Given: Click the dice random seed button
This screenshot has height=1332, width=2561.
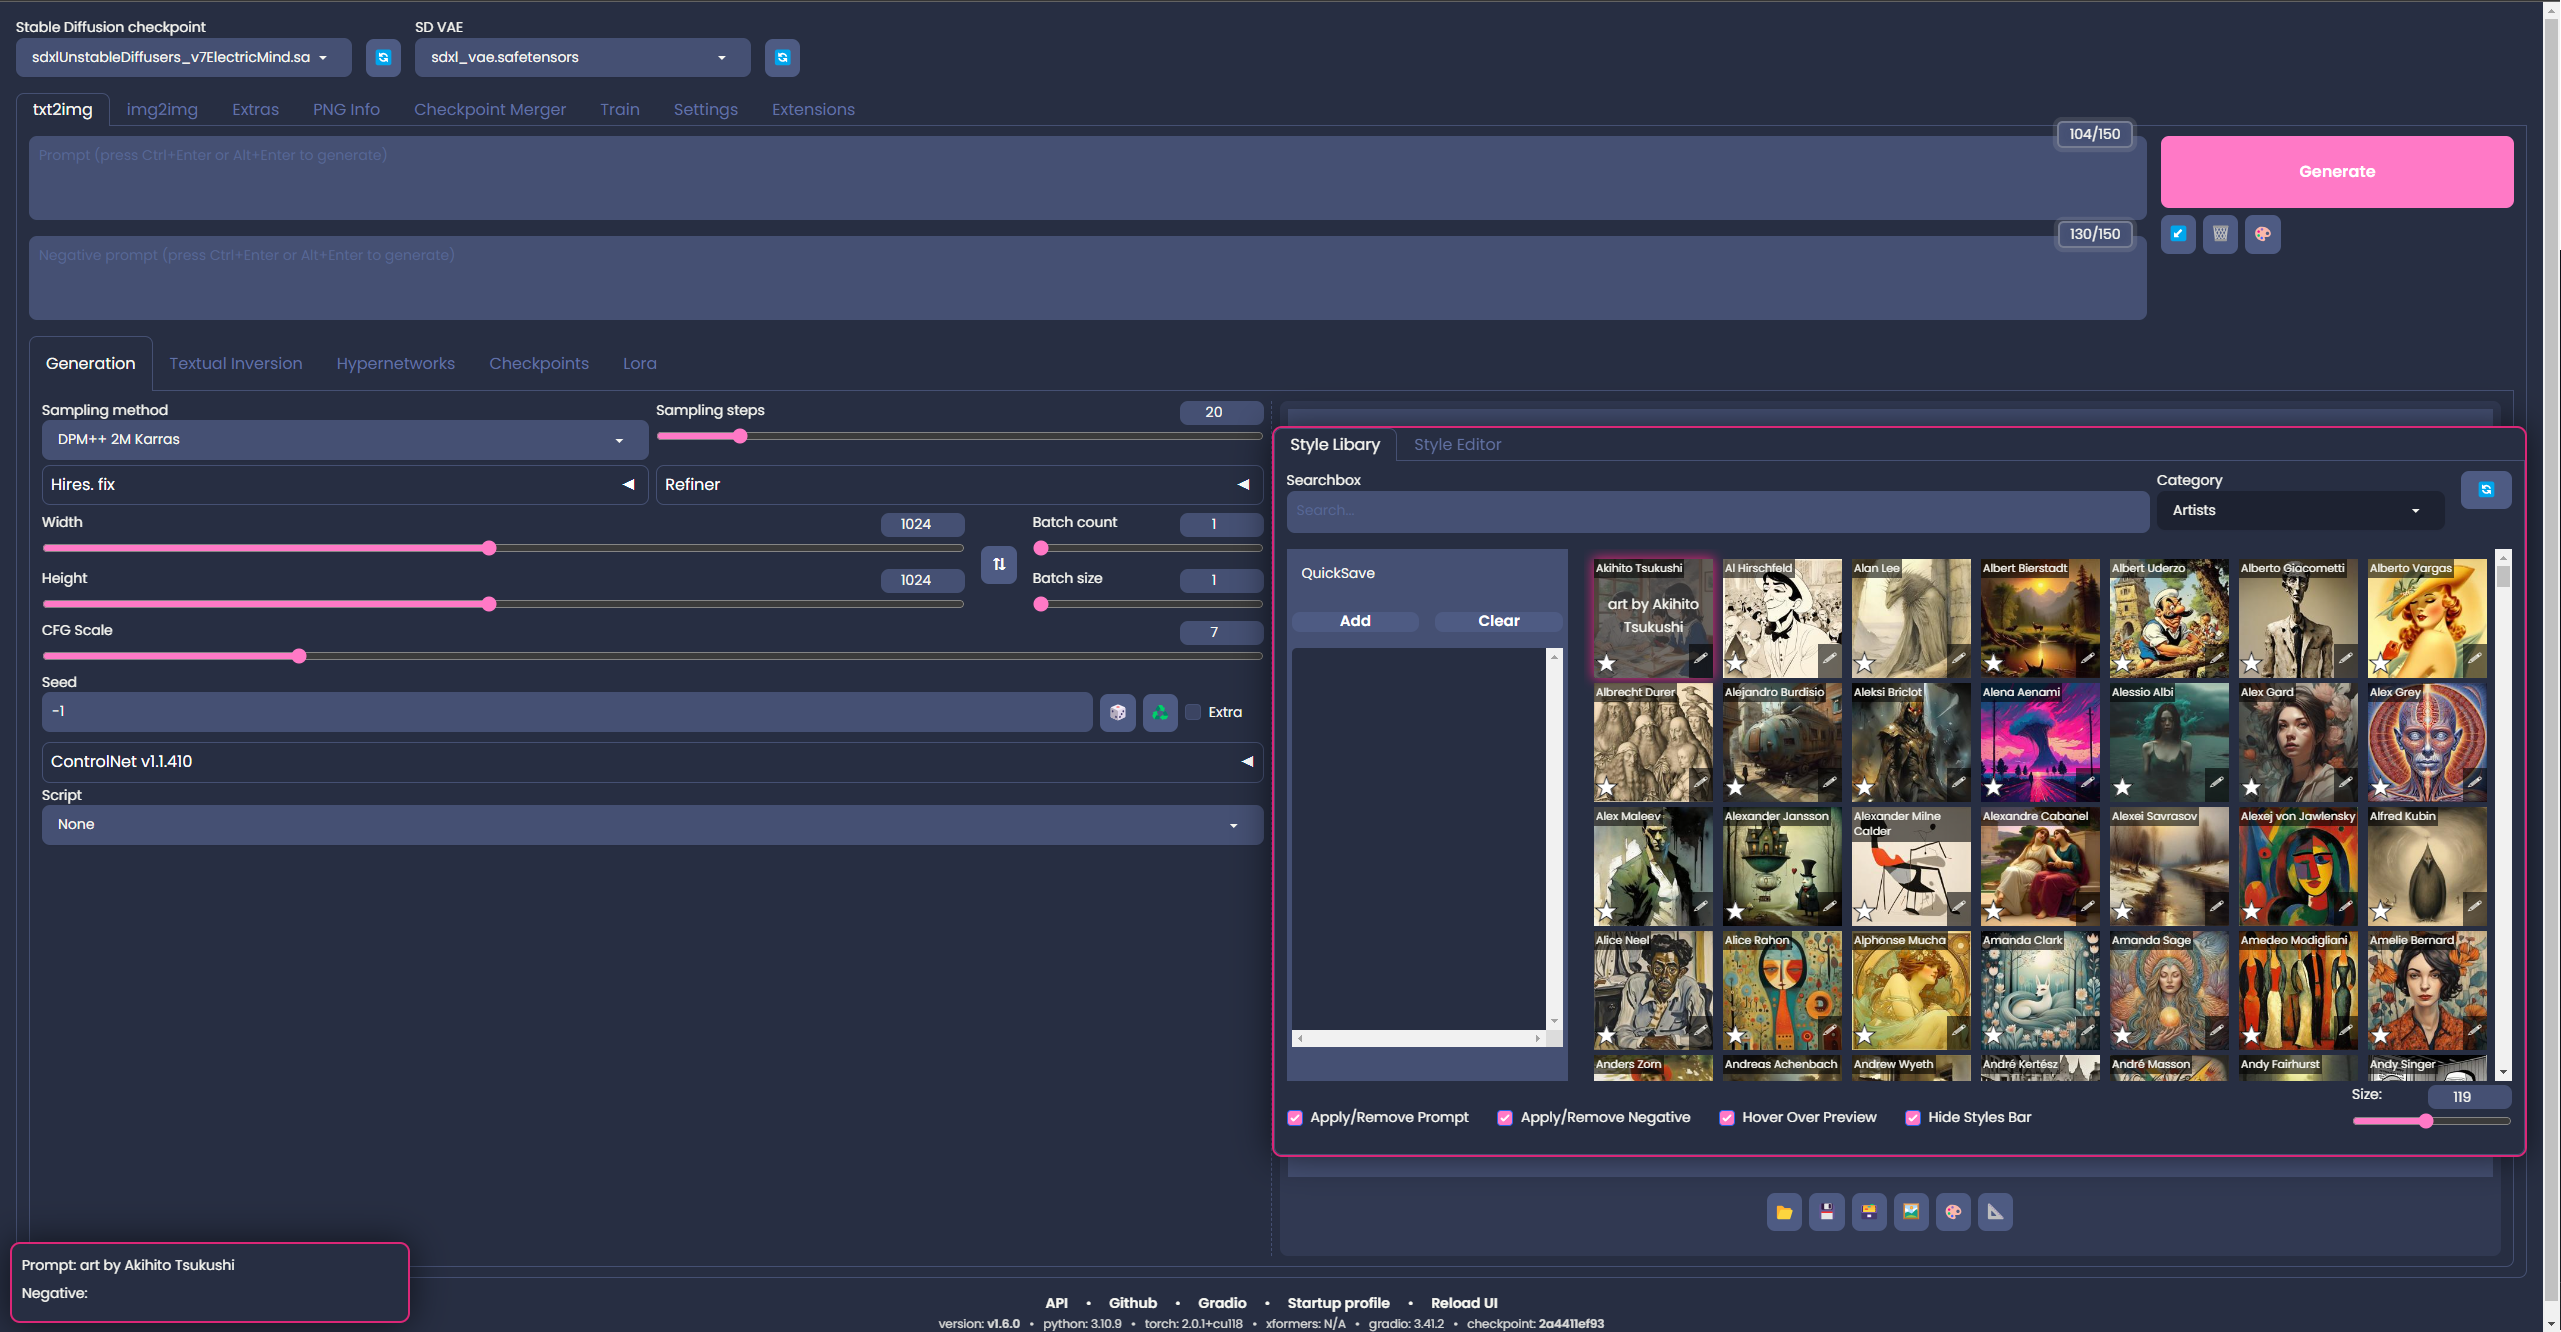Looking at the screenshot, I should coord(1118,712).
